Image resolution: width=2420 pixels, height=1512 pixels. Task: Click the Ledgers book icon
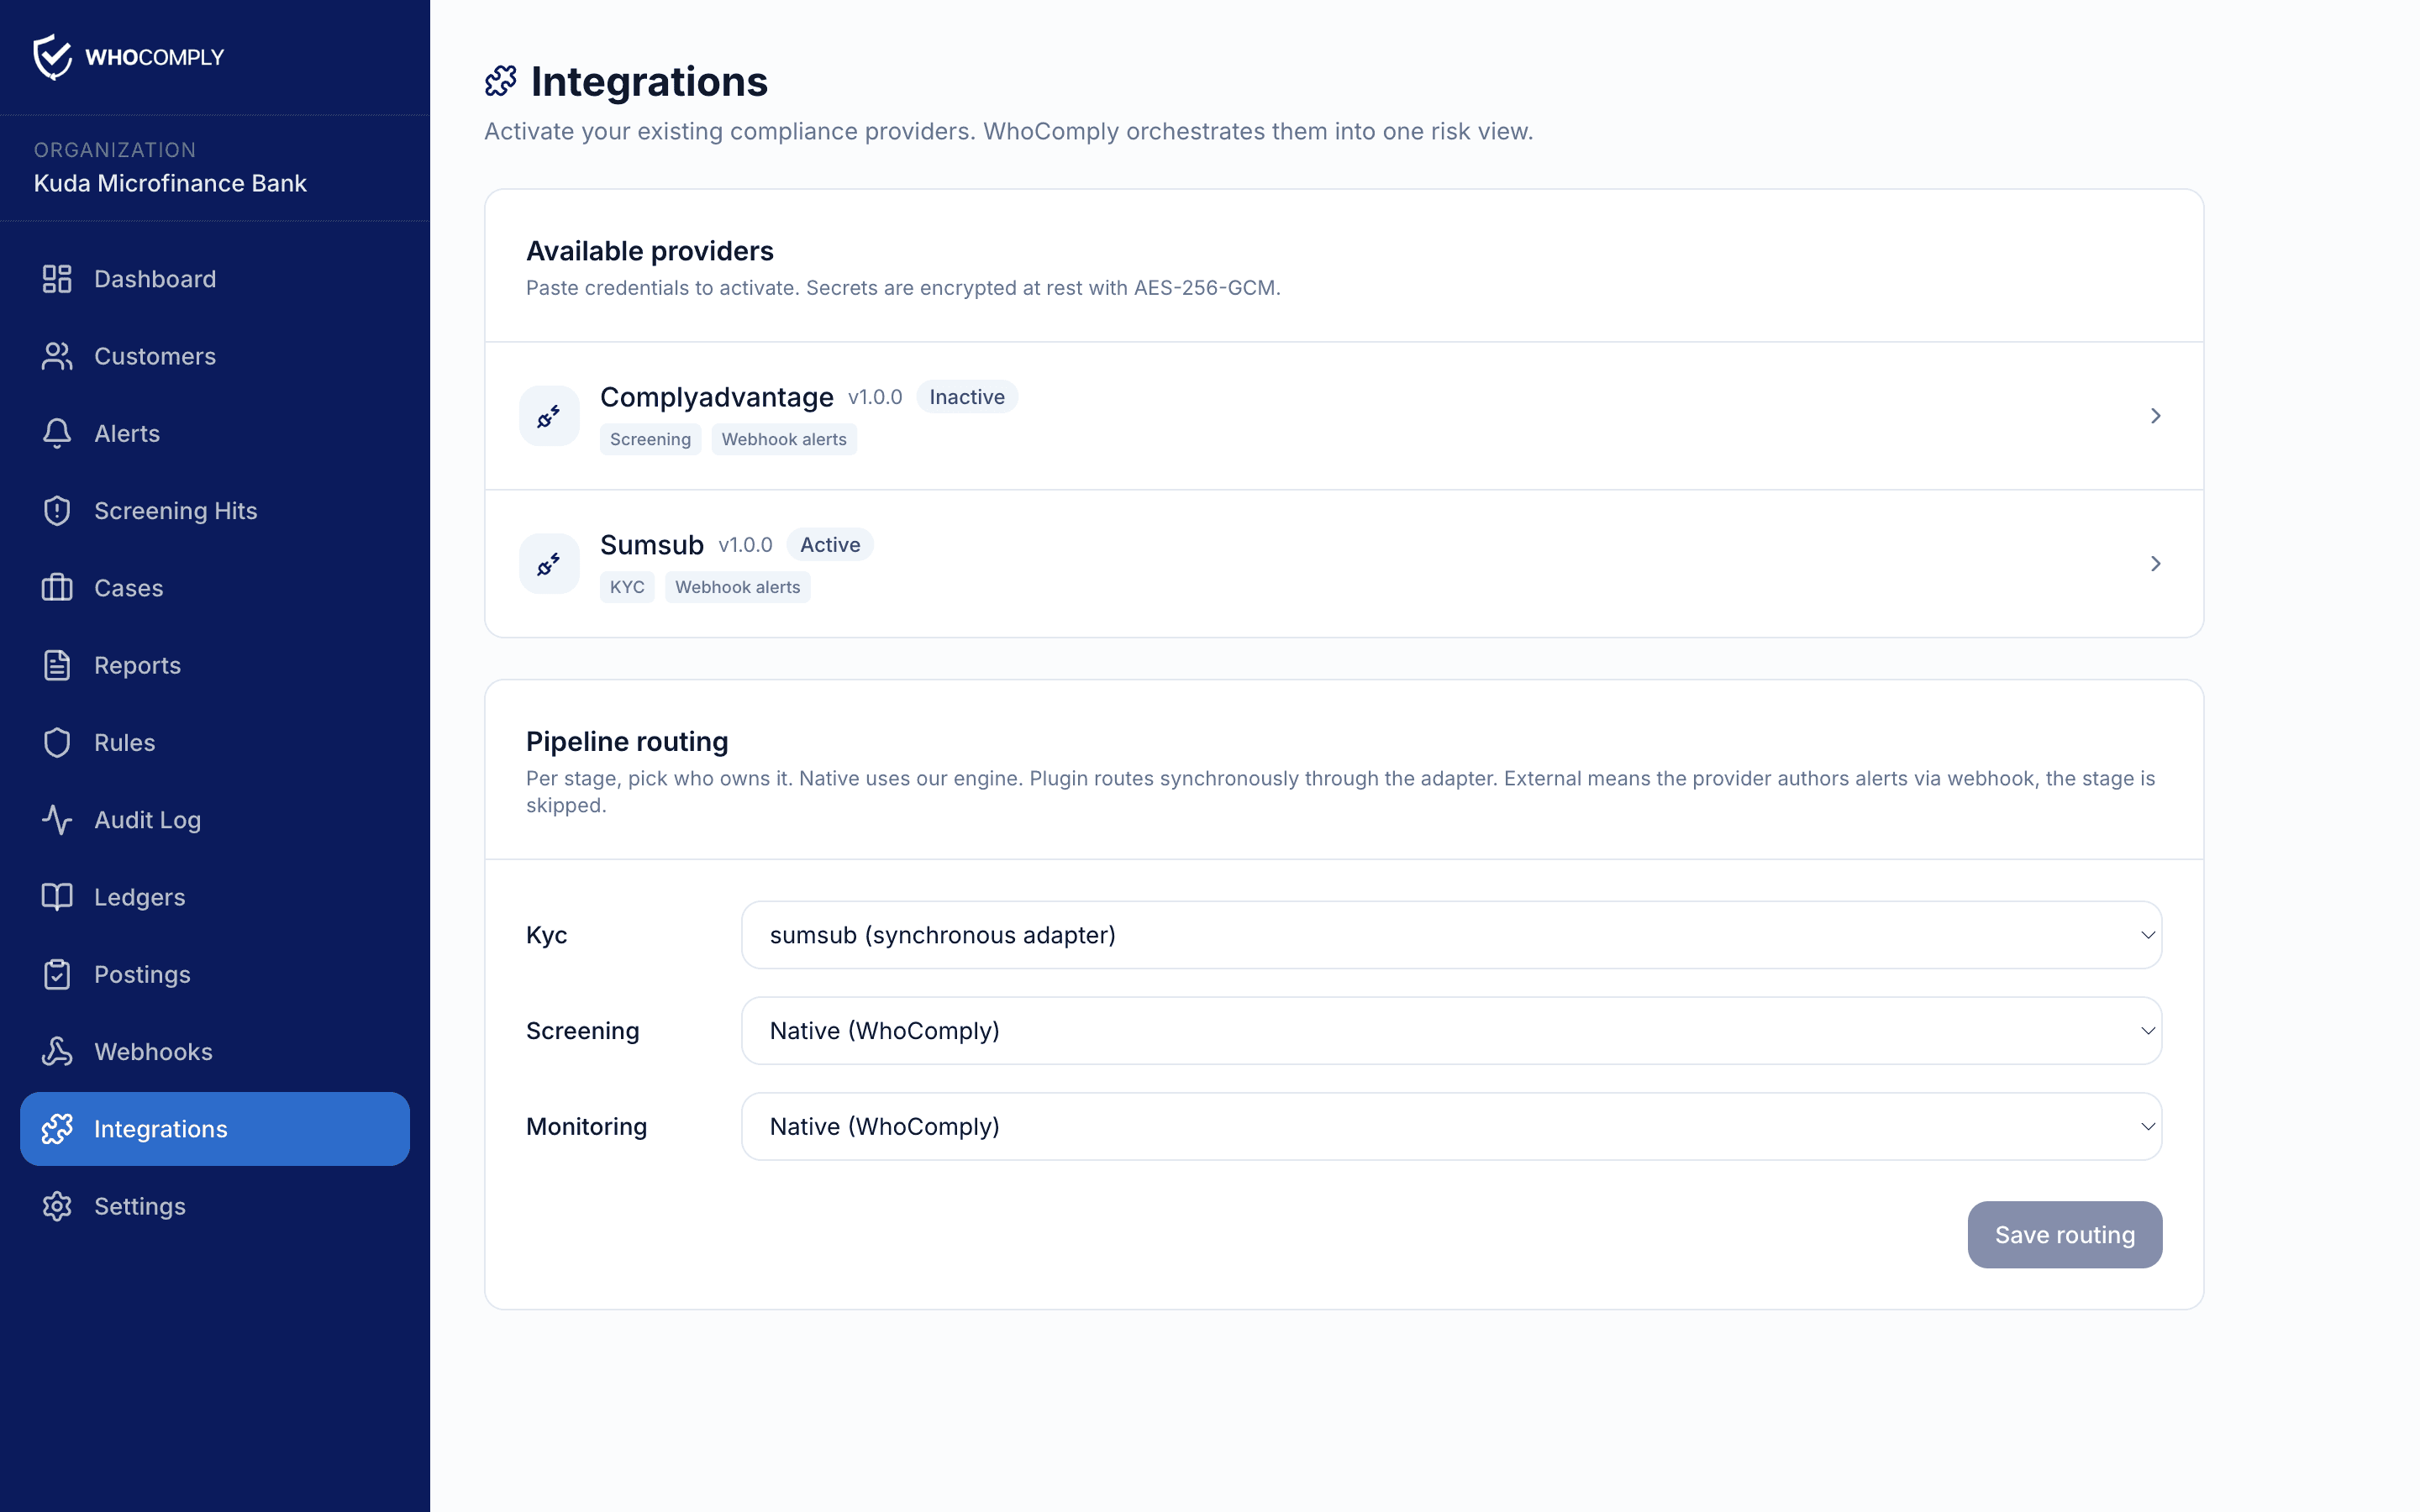[x=57, y=897]
